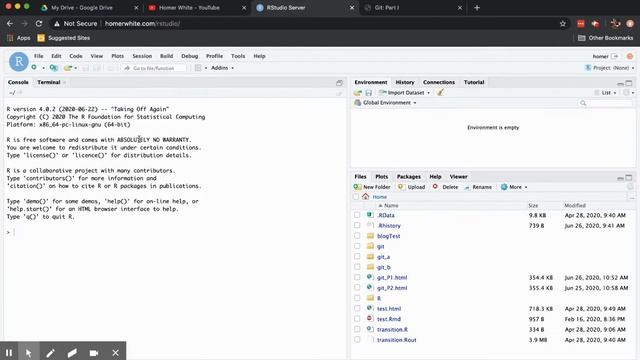Open the transition.Rout file link
The width and height of the screenshot is (640, 360).
click(x=396, y=340)
